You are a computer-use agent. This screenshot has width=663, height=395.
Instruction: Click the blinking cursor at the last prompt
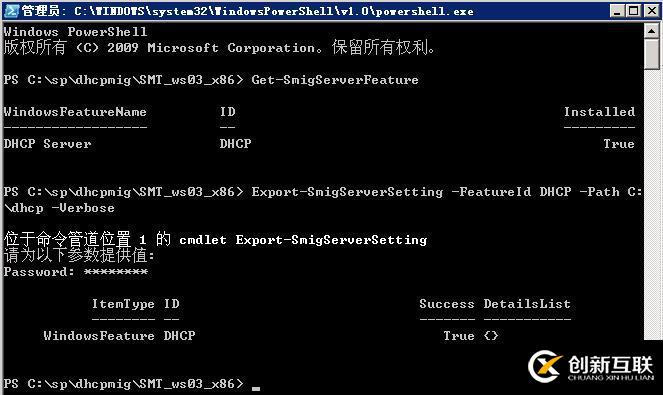point(256,388)
